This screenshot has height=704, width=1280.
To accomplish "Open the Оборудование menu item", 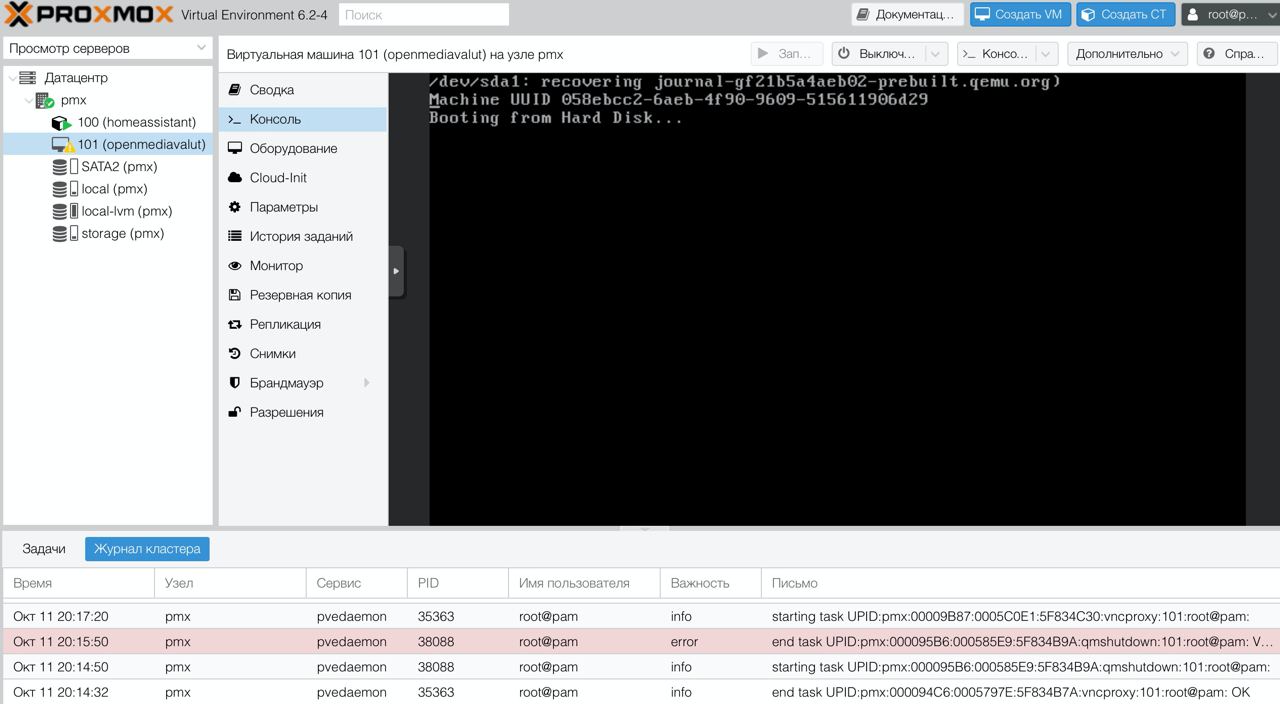I will tap(303, 148).
